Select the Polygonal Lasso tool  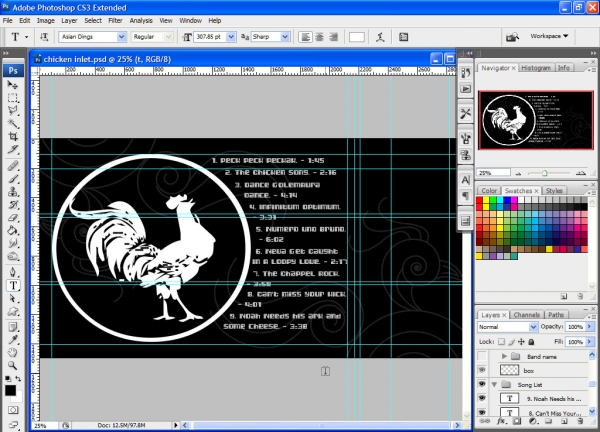(13, 110)
